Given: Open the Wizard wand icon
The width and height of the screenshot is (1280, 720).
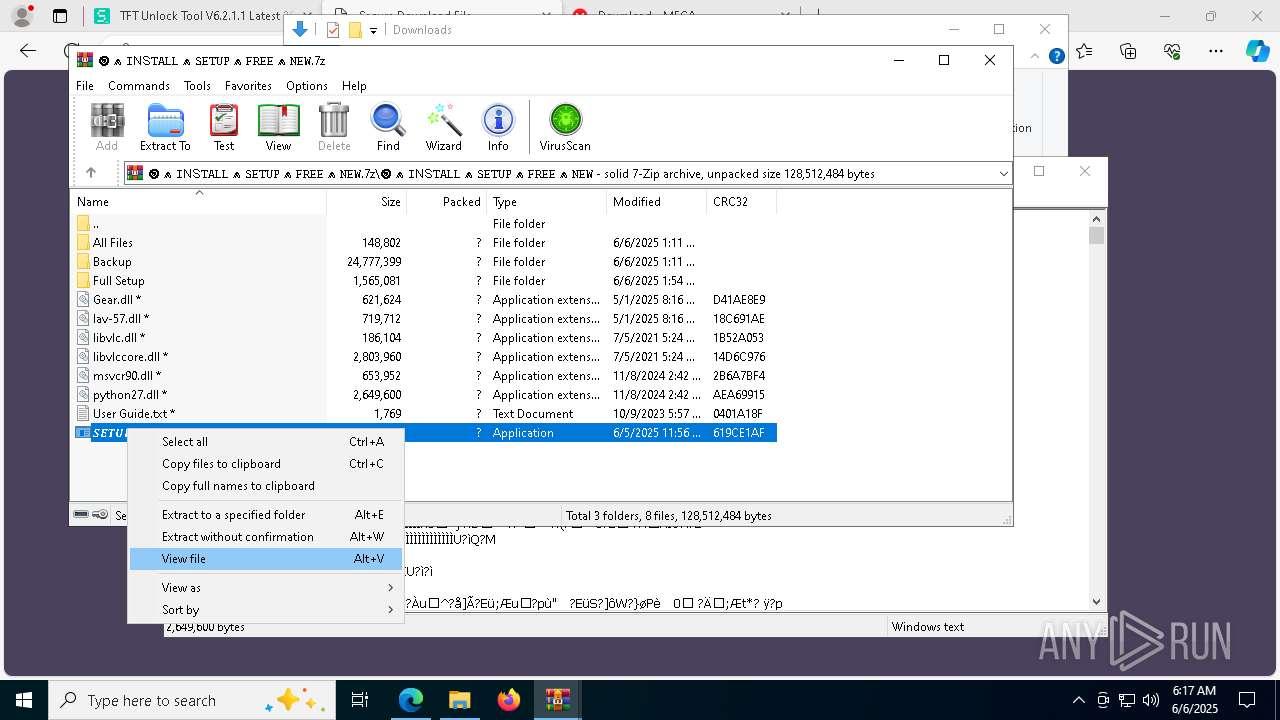Looking at the screenshot, I should (444, 127).
